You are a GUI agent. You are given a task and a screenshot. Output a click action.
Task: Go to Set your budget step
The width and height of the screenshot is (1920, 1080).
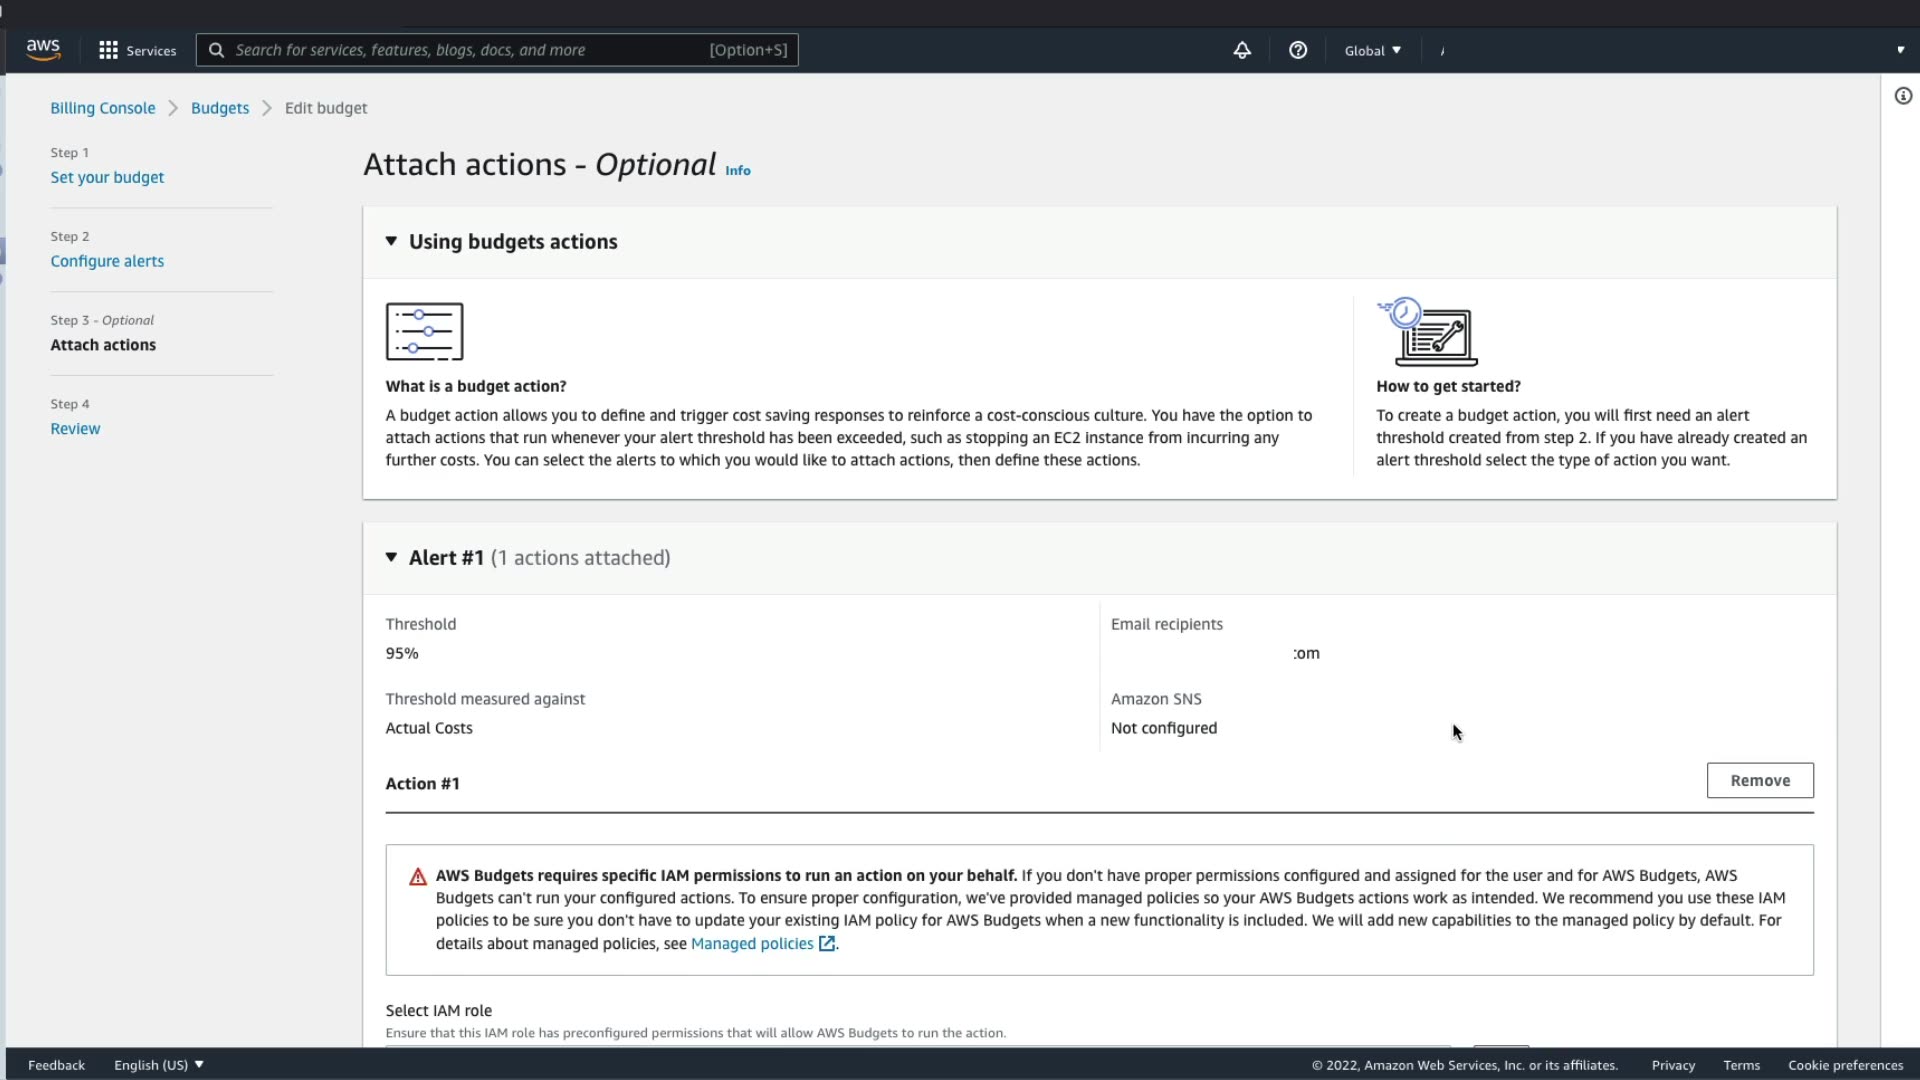tap(107, 177)
